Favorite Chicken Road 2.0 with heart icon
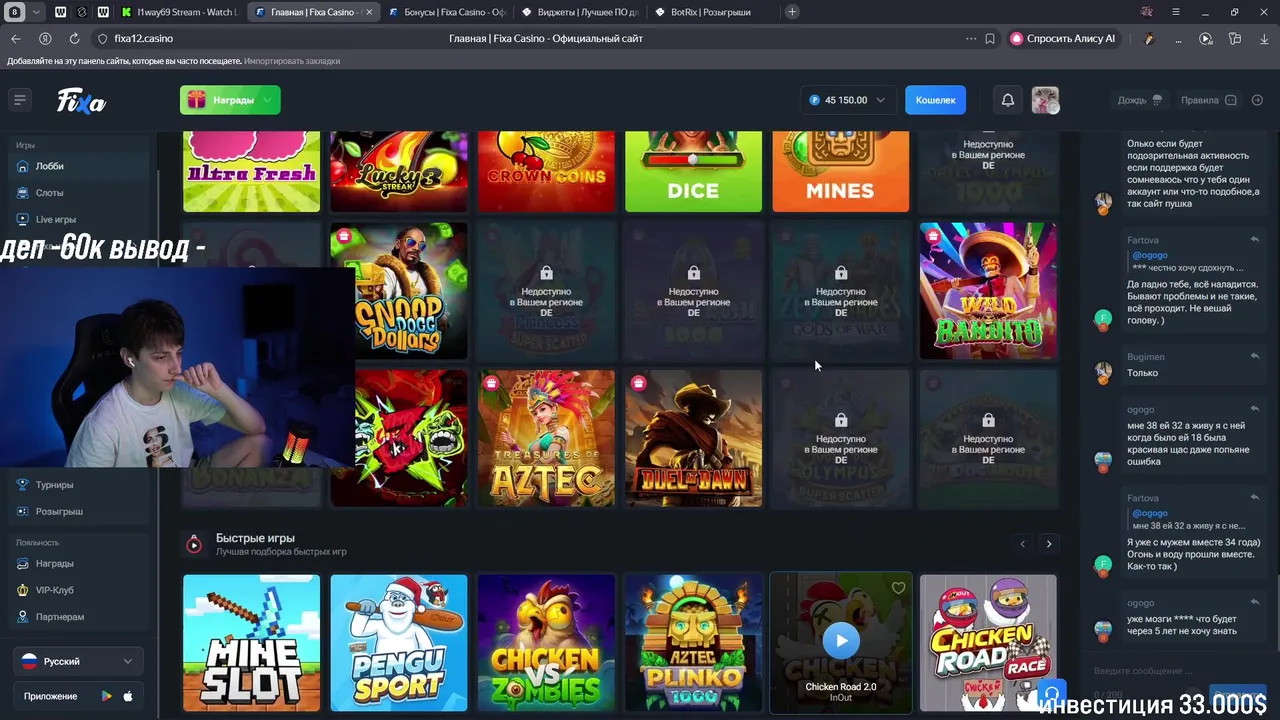This screenshot has width=1280, height=720. click(x=898, y=588)
